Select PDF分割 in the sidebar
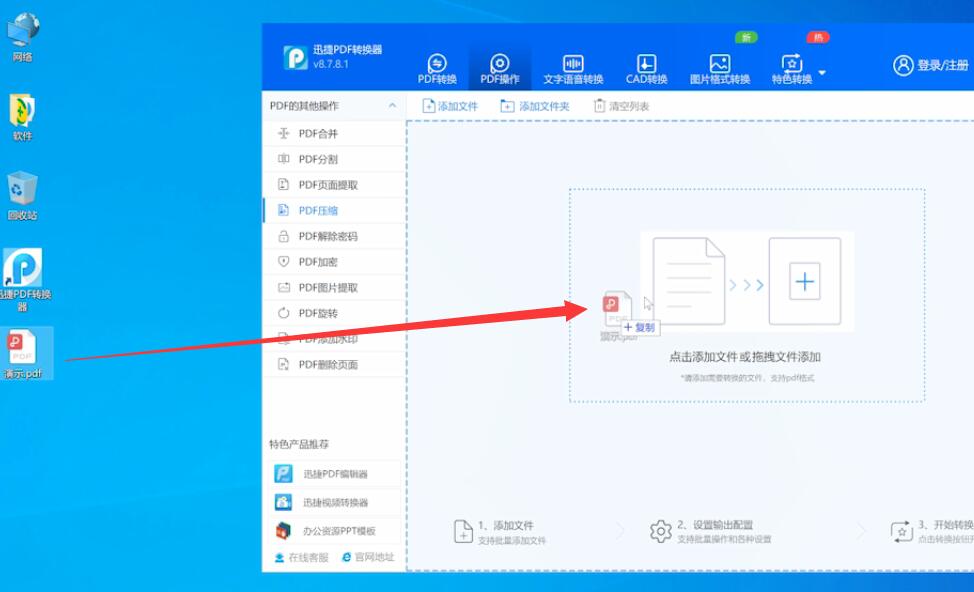974x592 pixels. pos(334,159)
